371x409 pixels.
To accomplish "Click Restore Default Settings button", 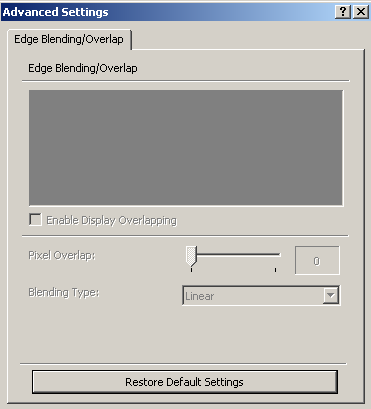I will point(185,382).
